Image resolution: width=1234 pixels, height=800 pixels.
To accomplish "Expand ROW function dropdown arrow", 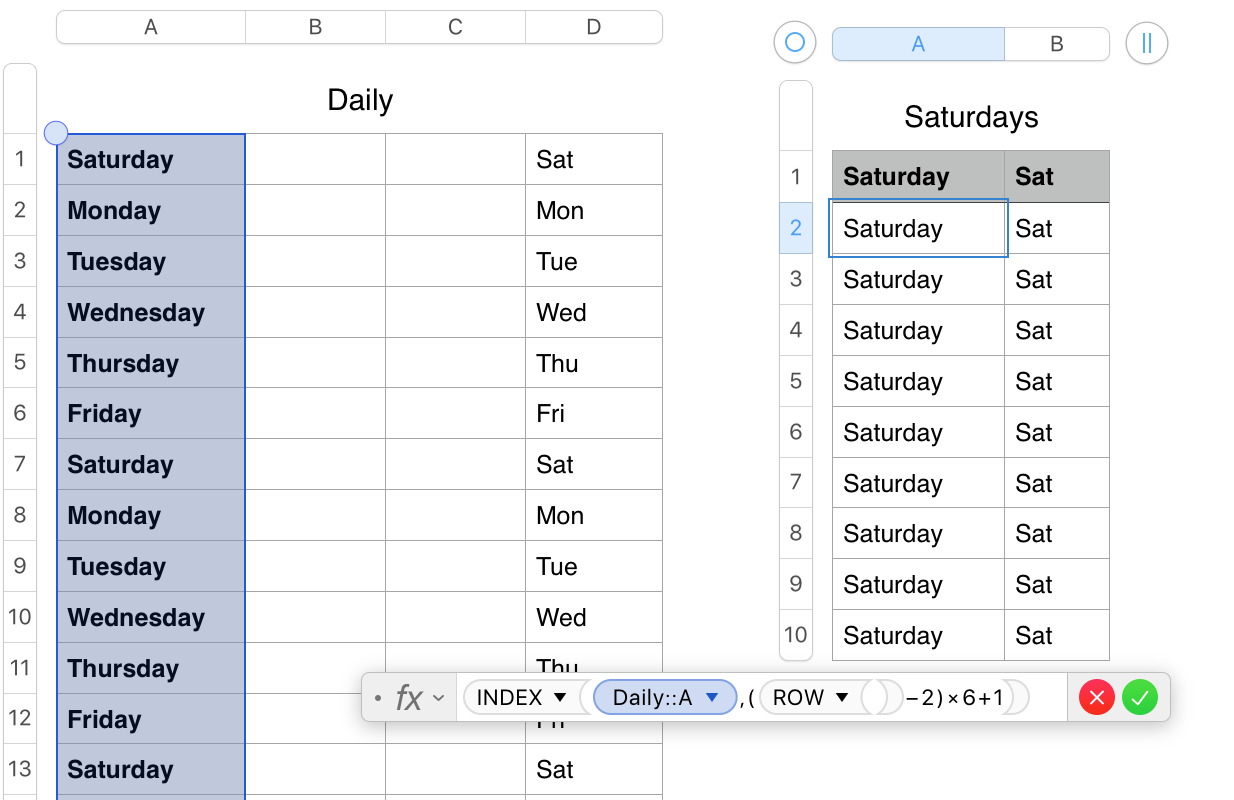I will coord(842,698).
